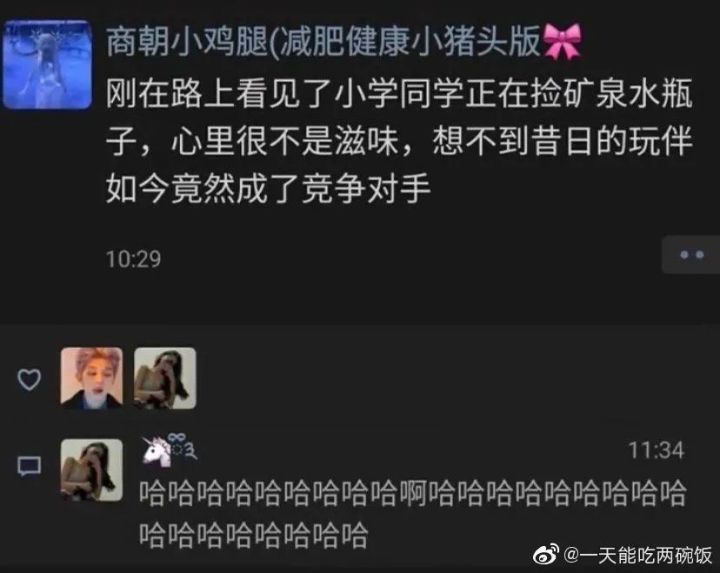This screenshot has height=573, width=720.
Task: Select the post text starting 刚在路上看见了
Action: pyautogui.click(x=399, y=141)
